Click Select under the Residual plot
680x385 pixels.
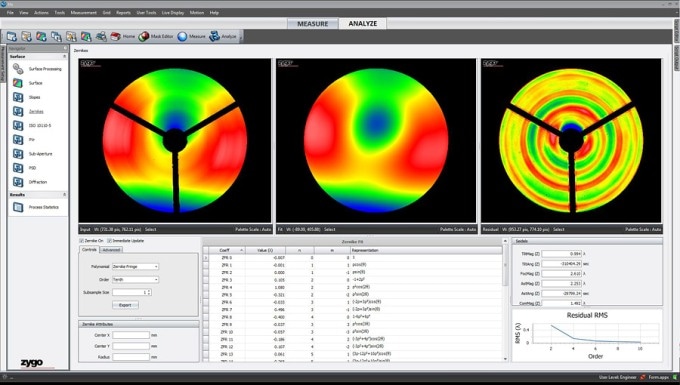tap(559, 229)
